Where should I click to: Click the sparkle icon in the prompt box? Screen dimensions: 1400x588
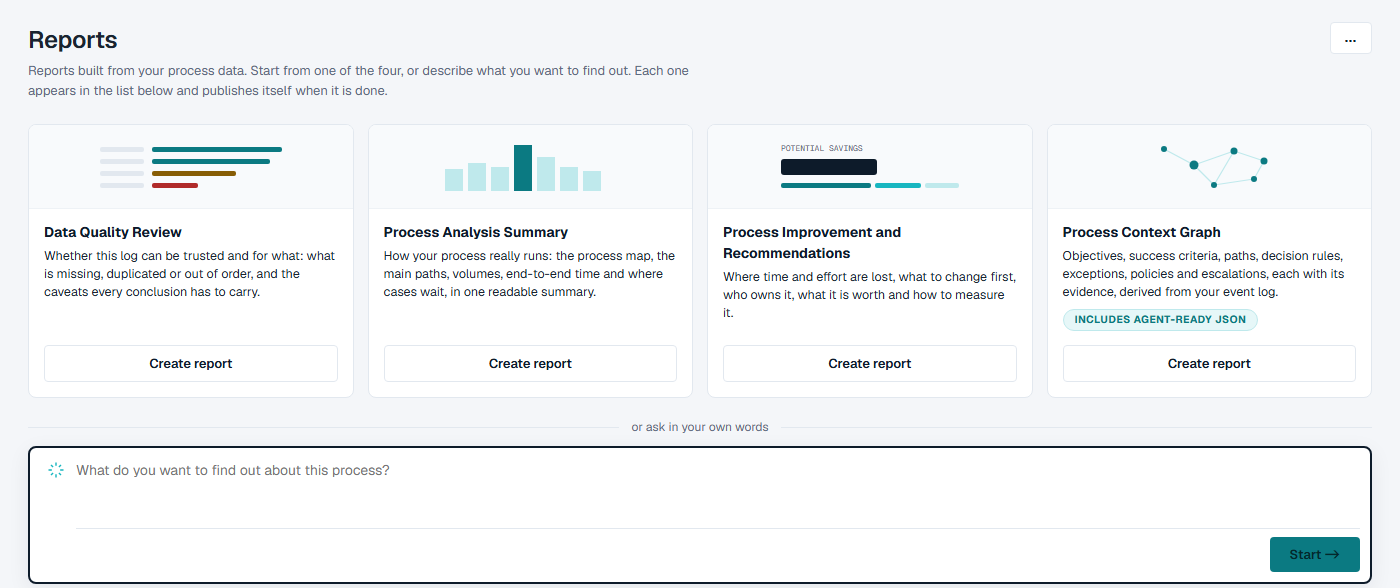pos(56,470)
